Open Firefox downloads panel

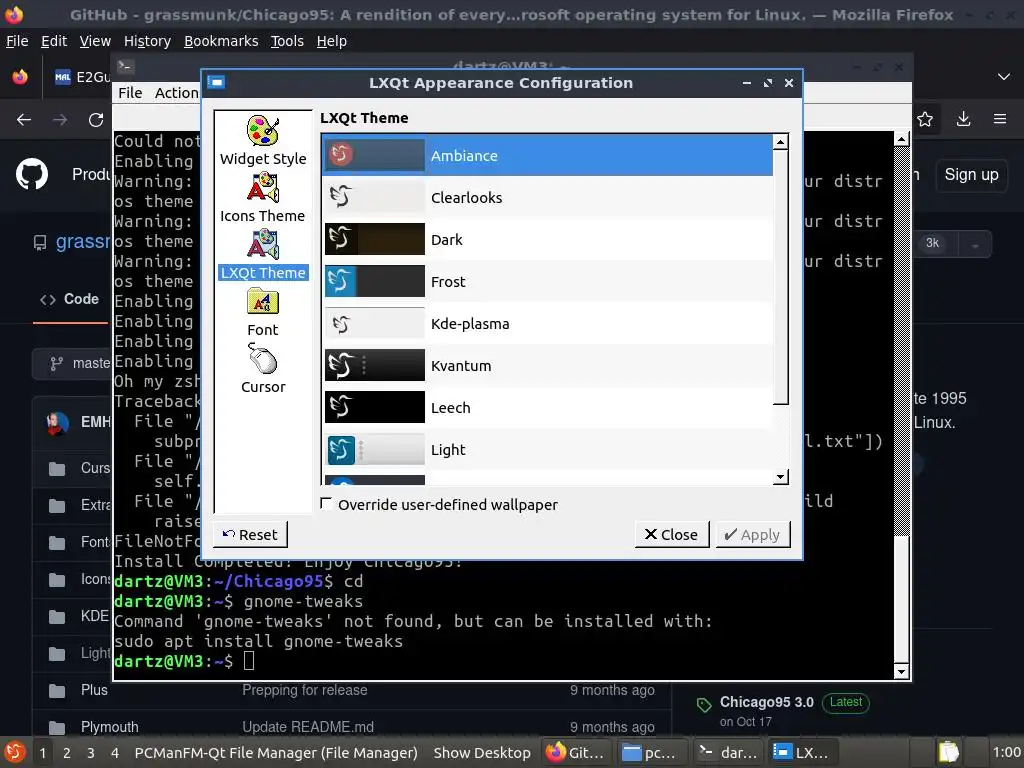point(963,119)
